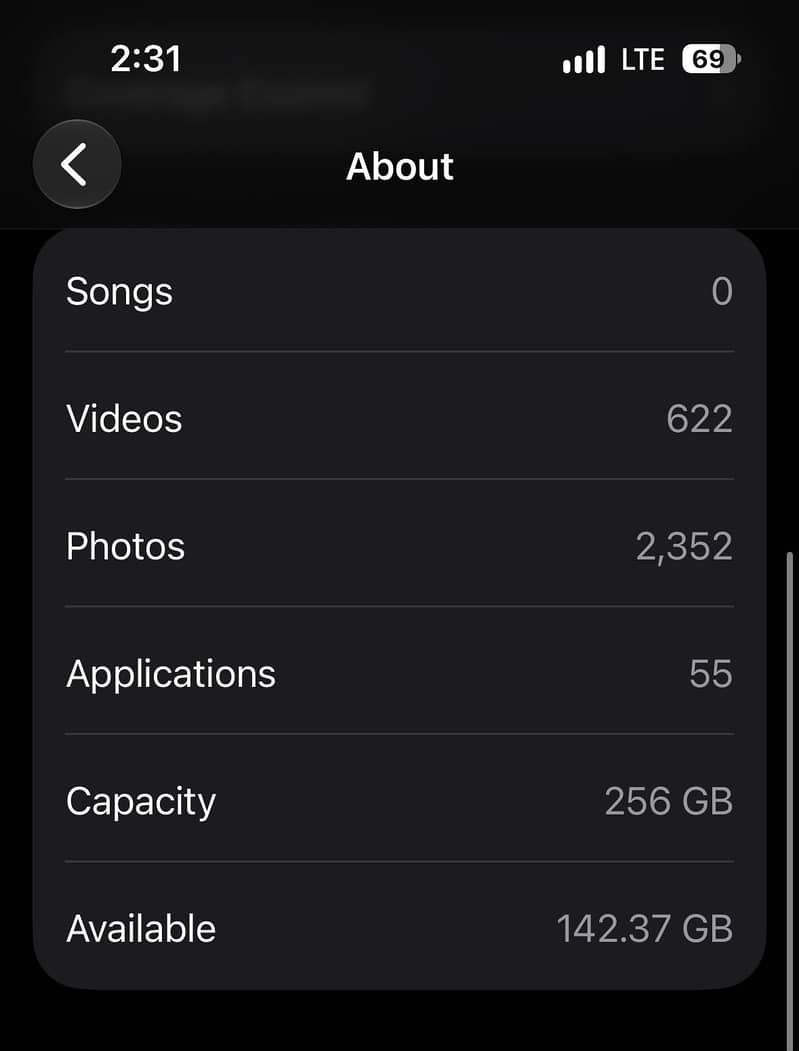Select the Capacity row label
799x1051 pixels.
click(x=141, y=802)
